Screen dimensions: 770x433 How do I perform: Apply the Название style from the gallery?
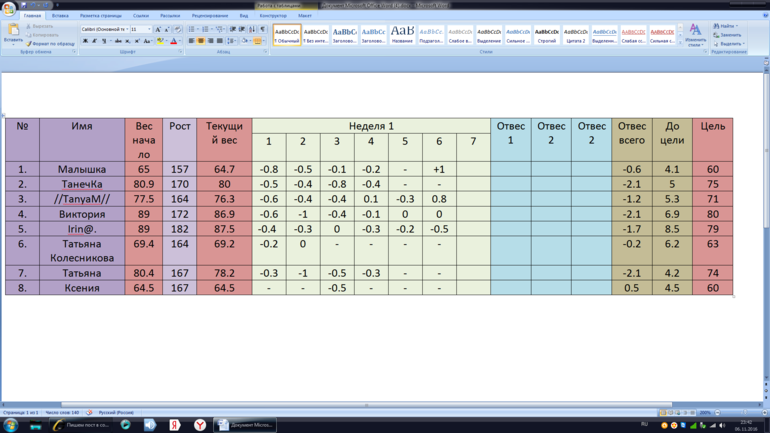tap(402, 35)
